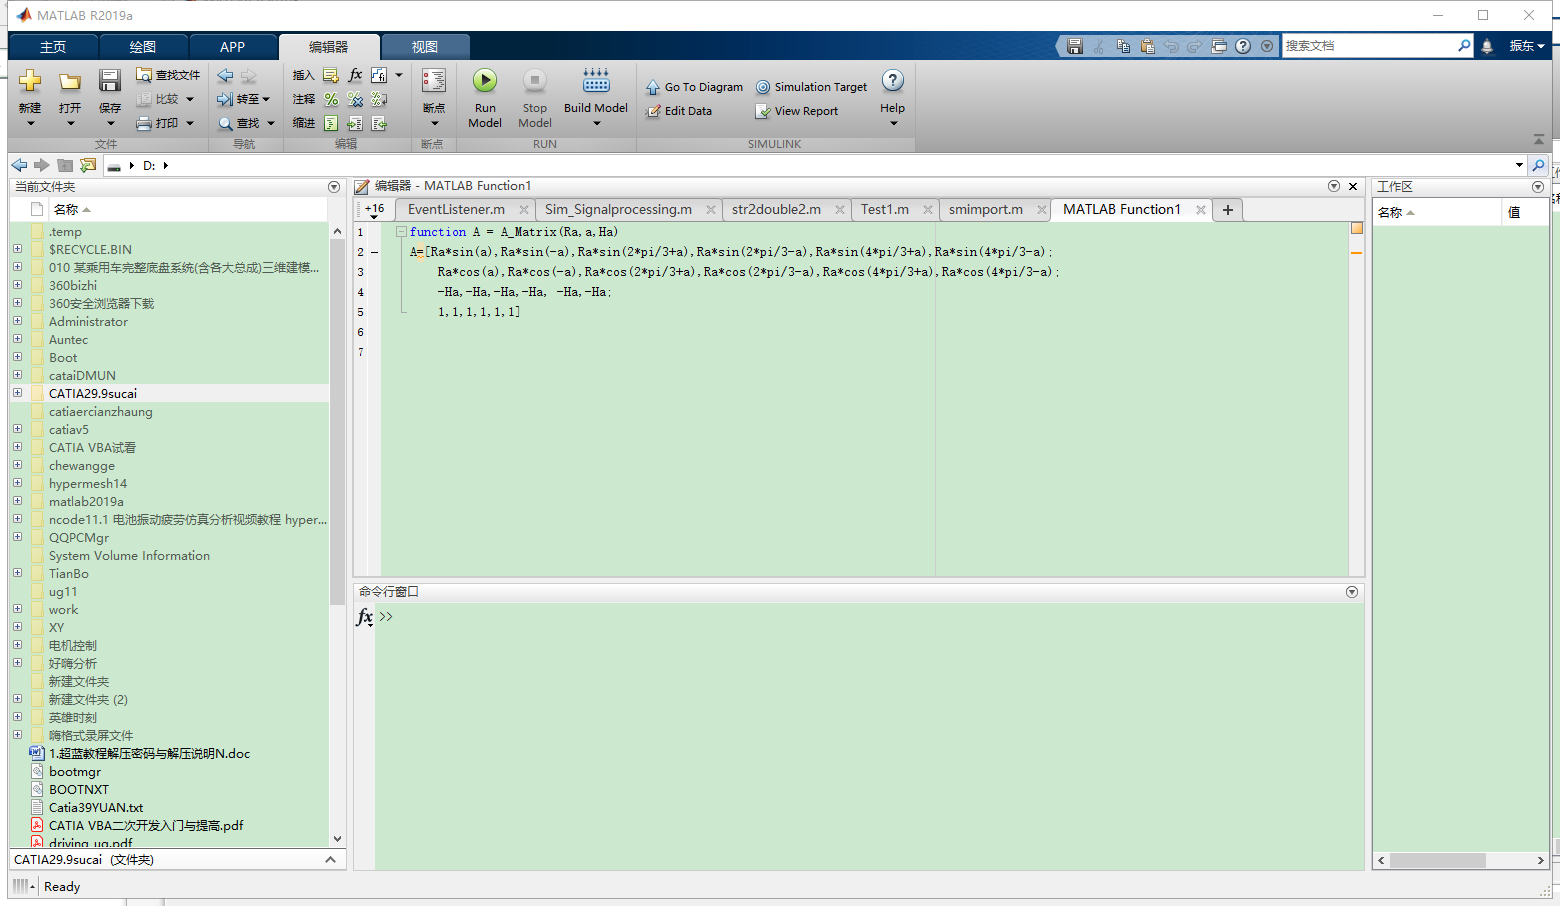The image size is (1560, 906).
Task: Click the Go To Diagram button
Action: coord(694,87)
